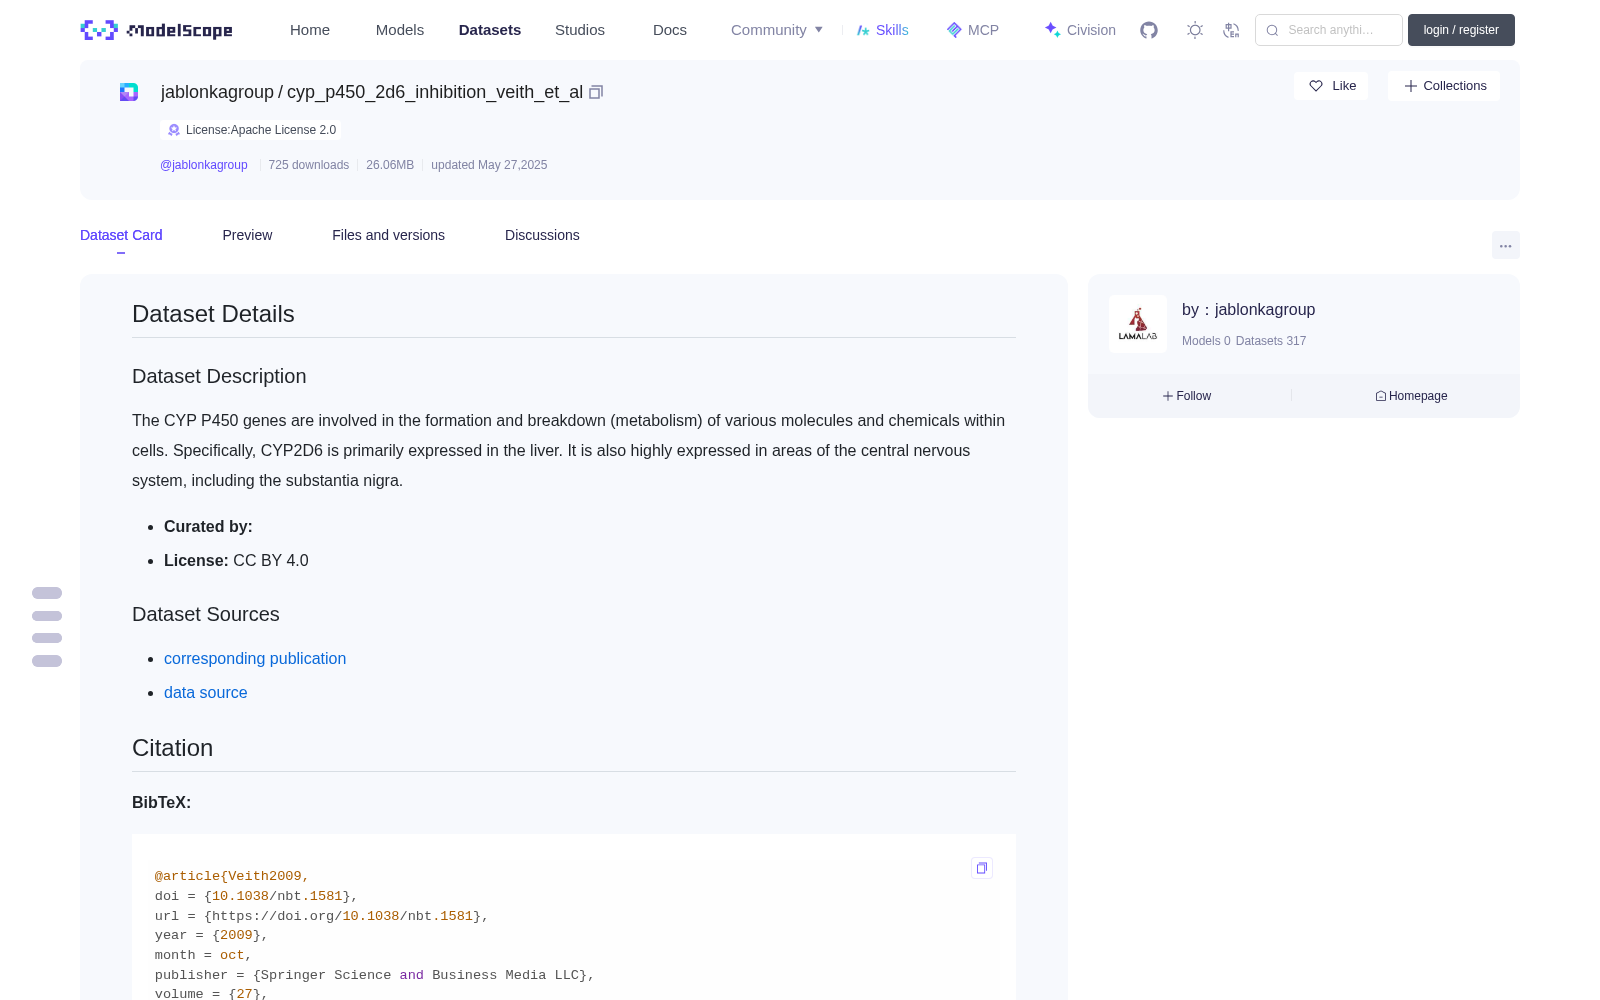Click the search magnifier icon

(1272, 30)
